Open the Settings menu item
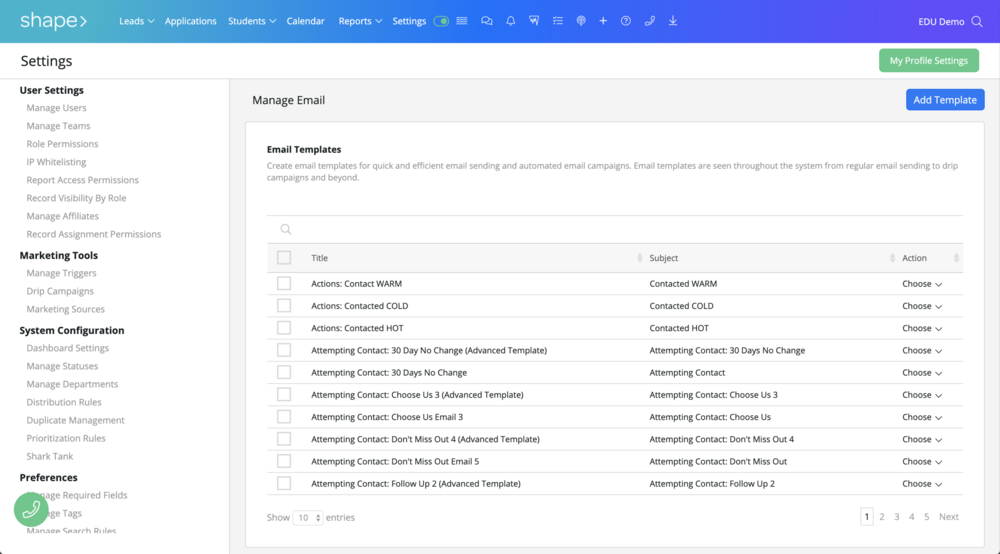The width and height of the screenshot is (1000, 554). (x=409, y=21)
